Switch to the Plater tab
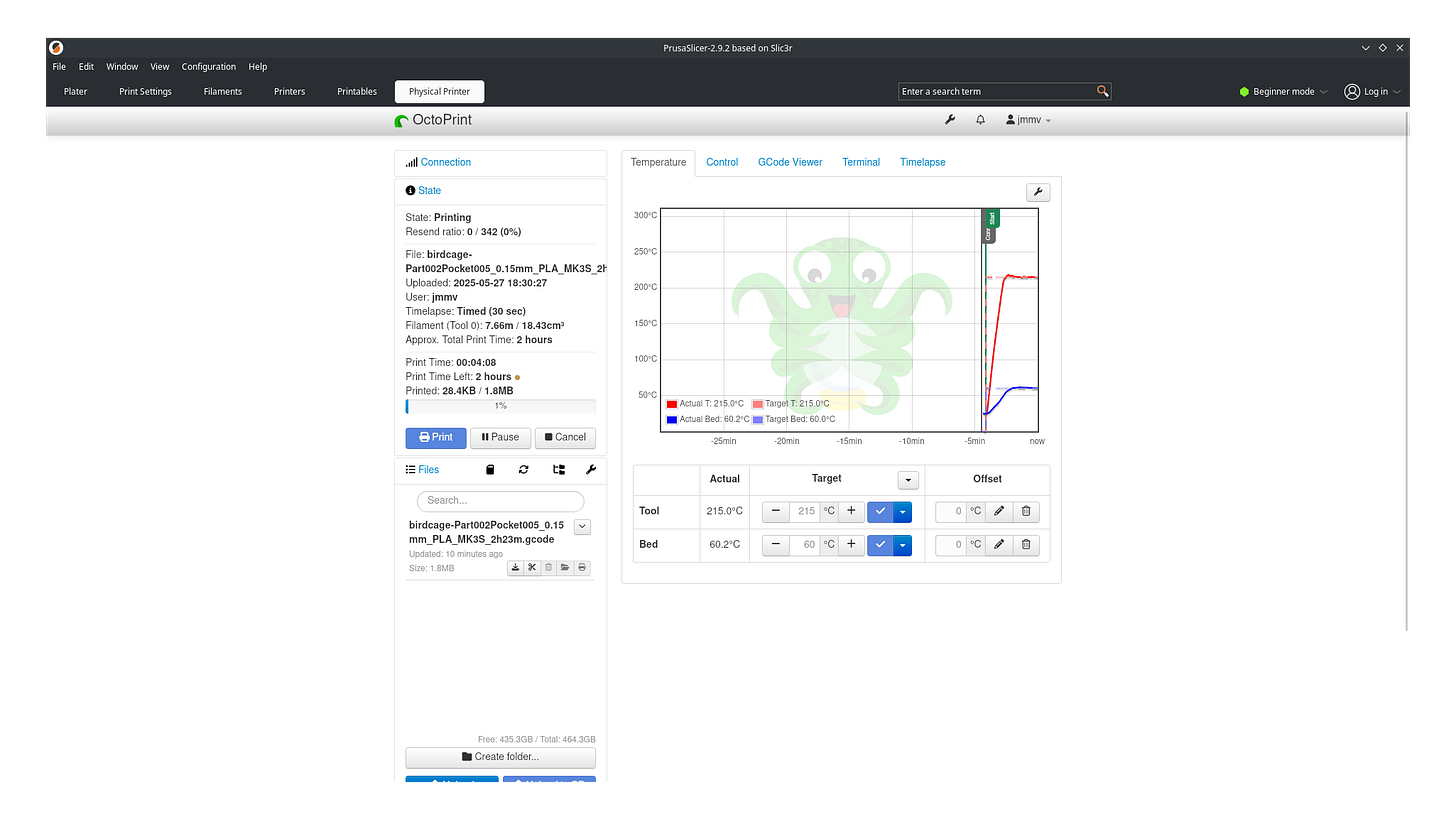The width and height of the screenshot is (1456, 837). 75,91
